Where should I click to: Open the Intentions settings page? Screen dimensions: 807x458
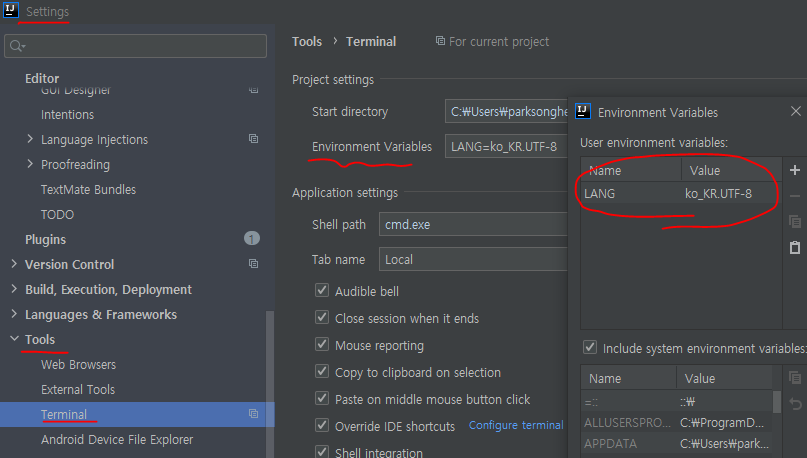(x=67, y=114)
